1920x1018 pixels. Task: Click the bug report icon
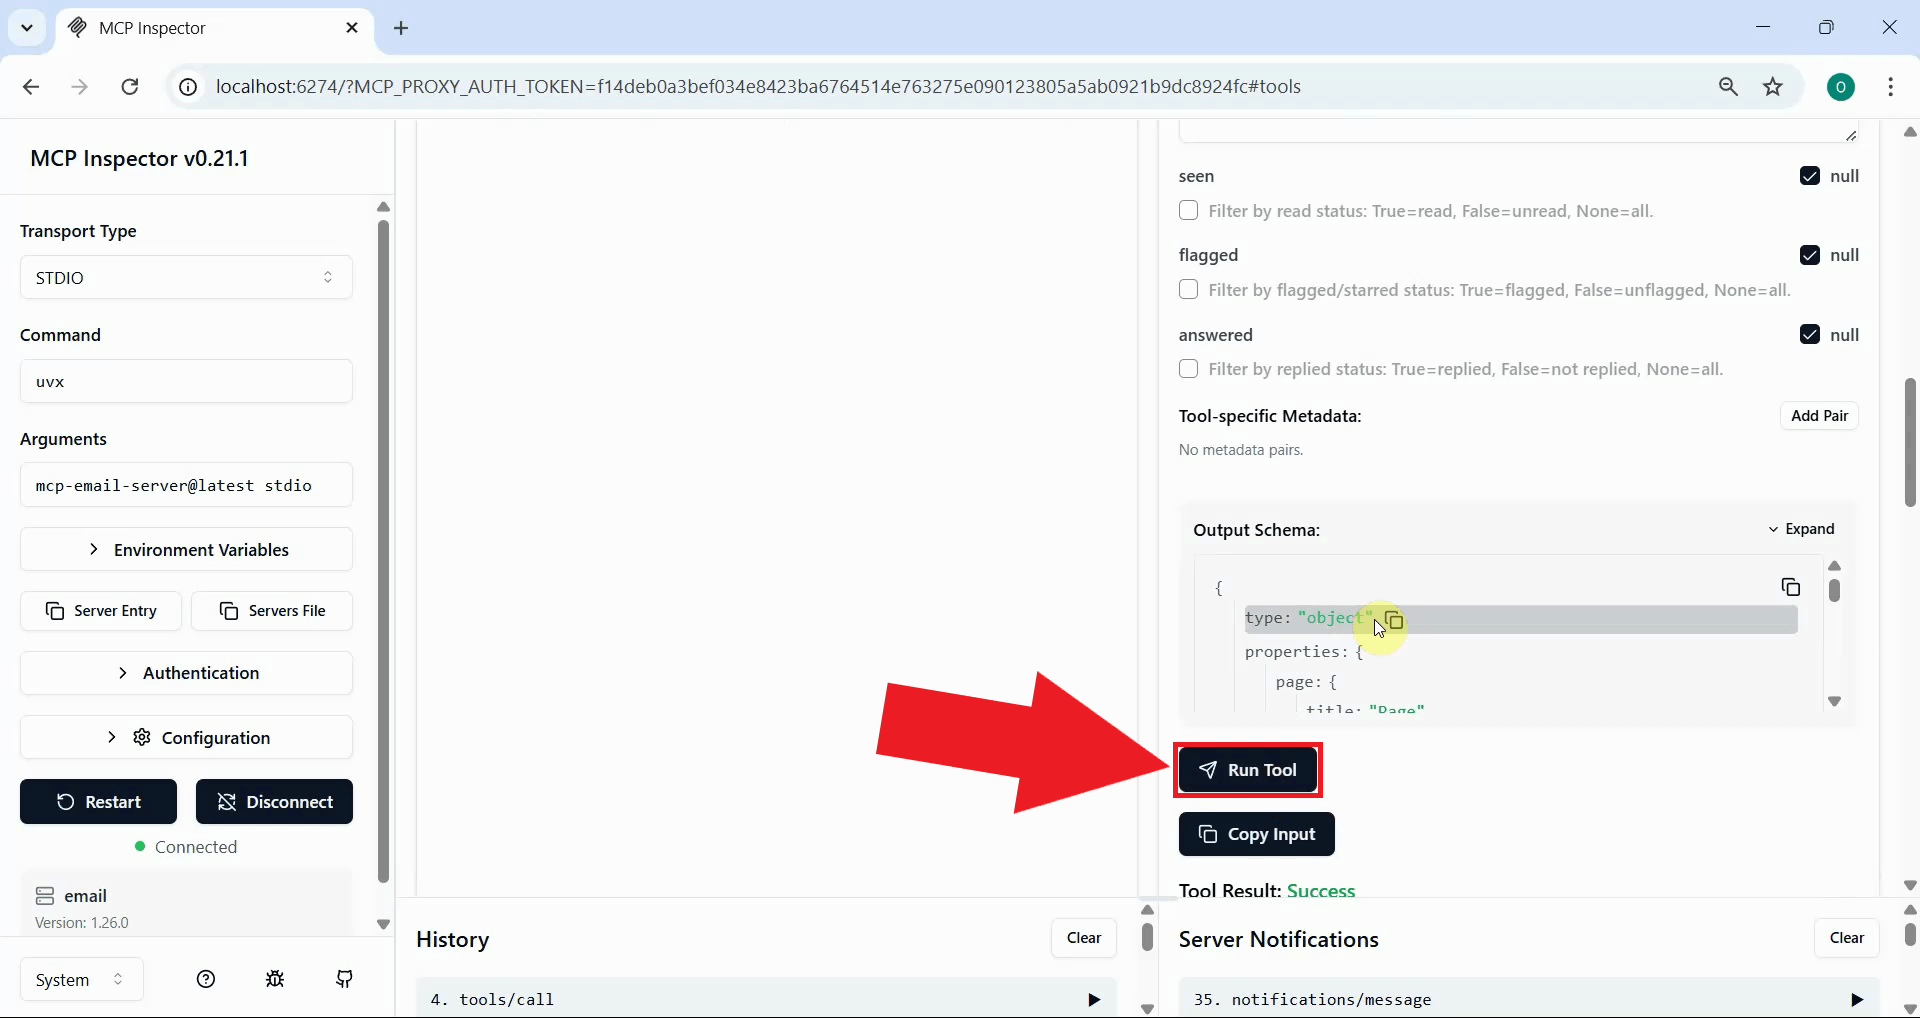[275, 979]
